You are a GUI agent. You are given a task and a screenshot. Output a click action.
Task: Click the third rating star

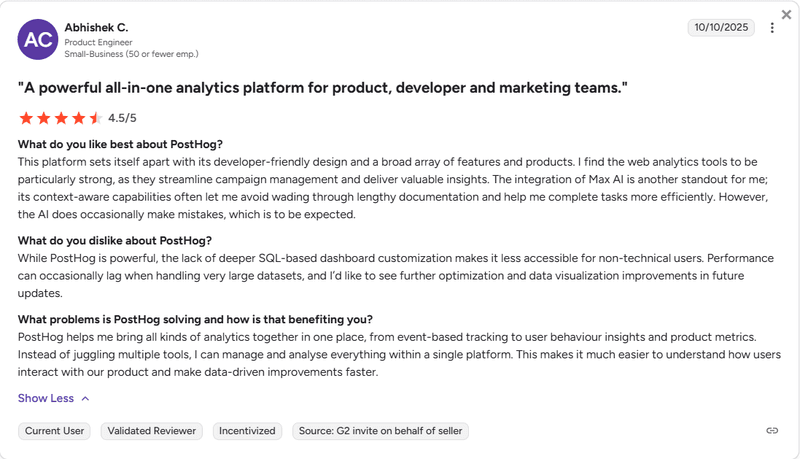coord(61,118)
